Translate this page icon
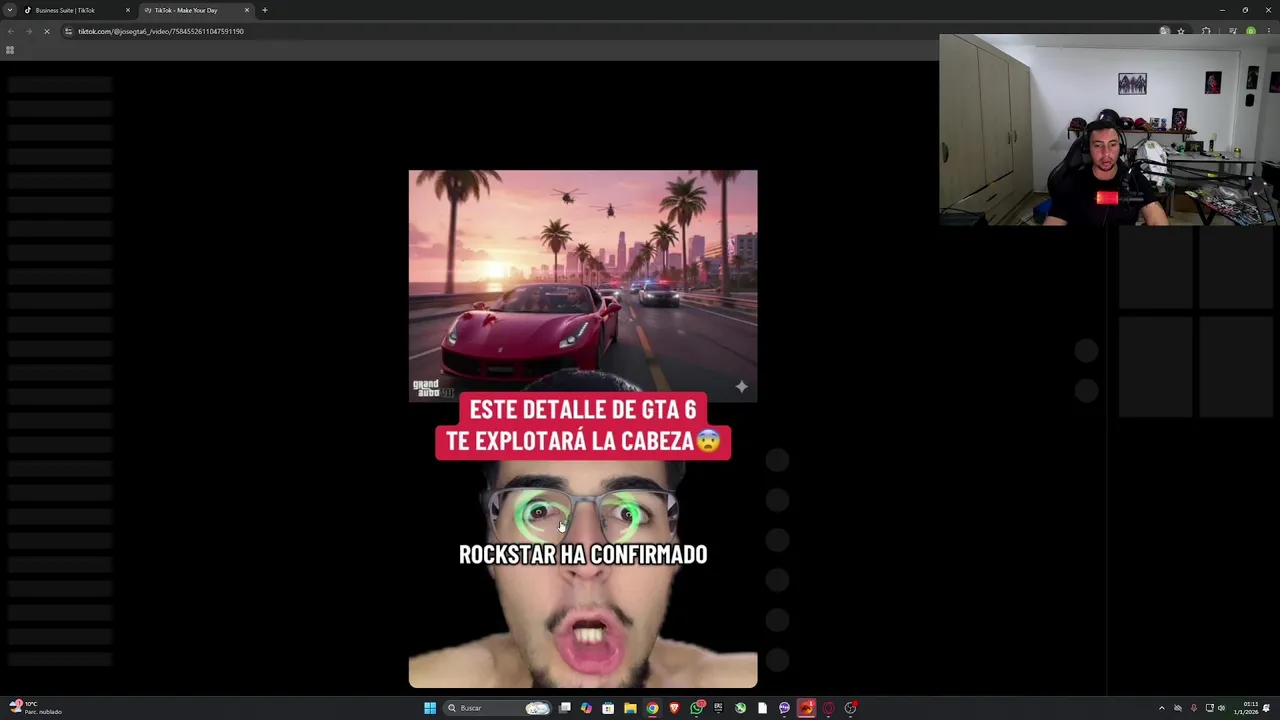The width and height of the screenshot is (1280, 720). click(x=1164, y=31)
